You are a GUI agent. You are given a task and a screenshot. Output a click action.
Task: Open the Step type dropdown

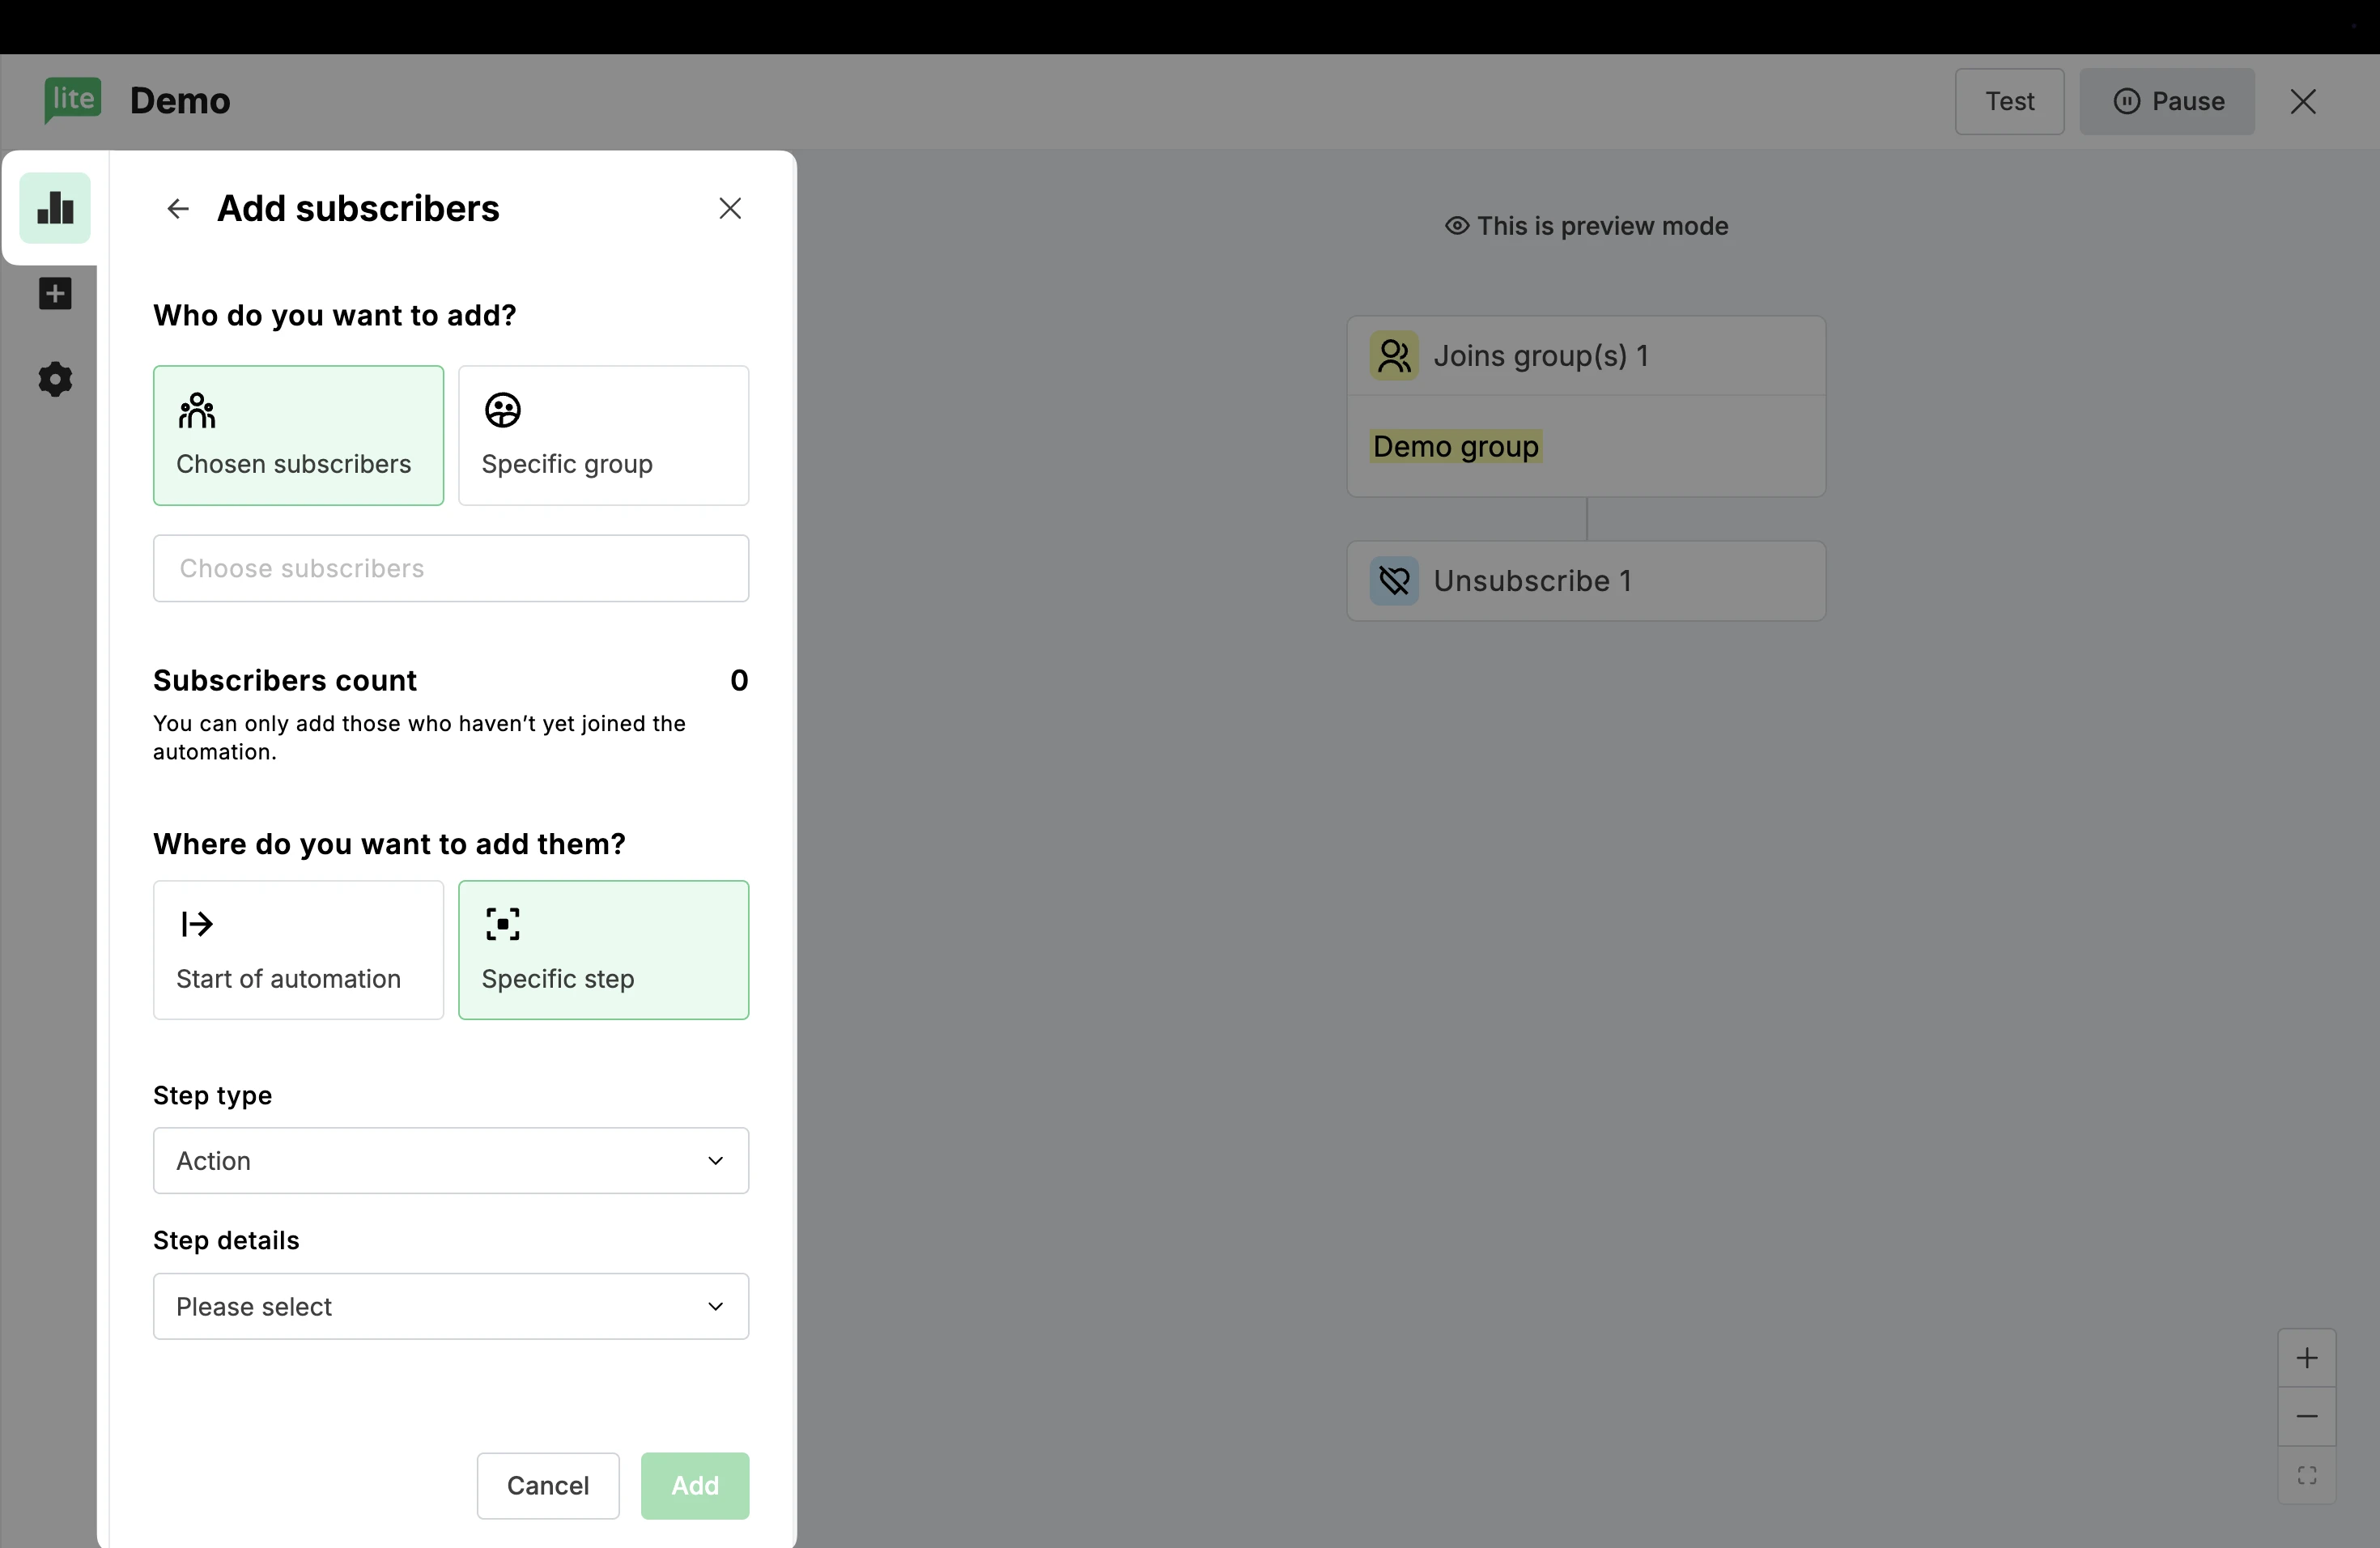coord(450,1160)
